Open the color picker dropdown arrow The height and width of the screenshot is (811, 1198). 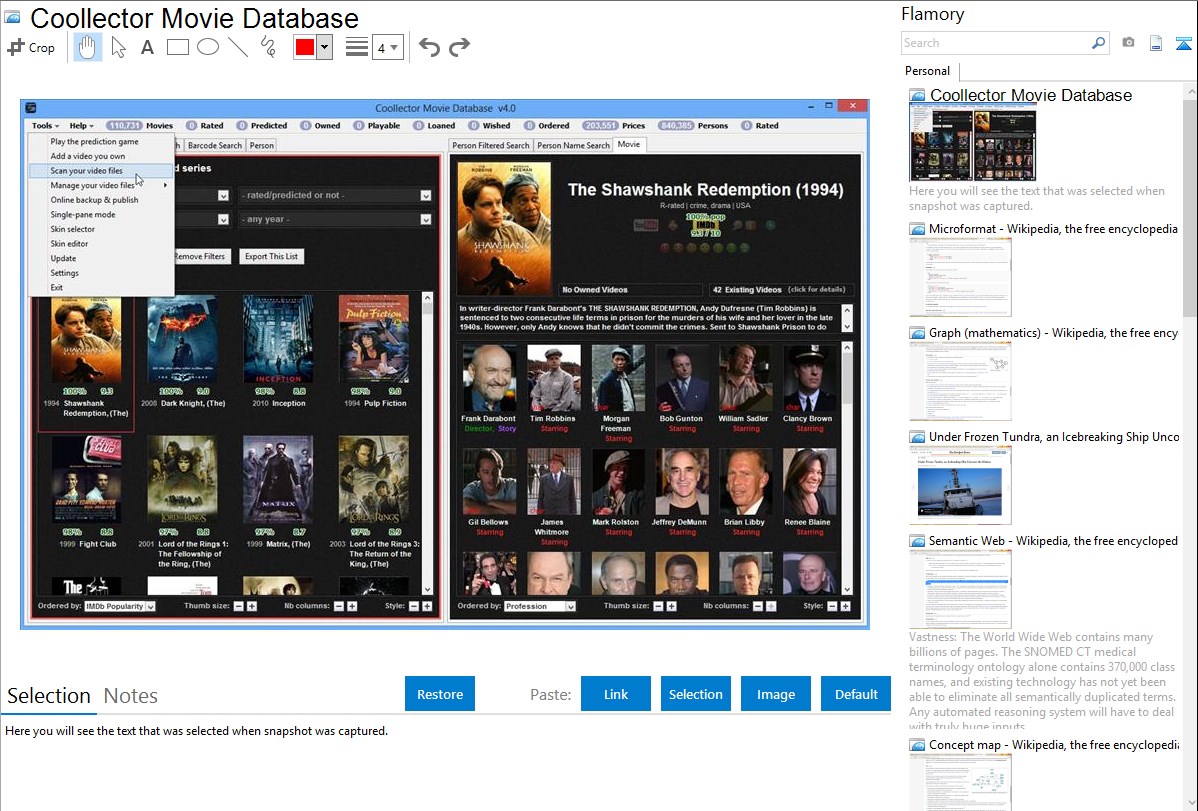click(324, 47)
